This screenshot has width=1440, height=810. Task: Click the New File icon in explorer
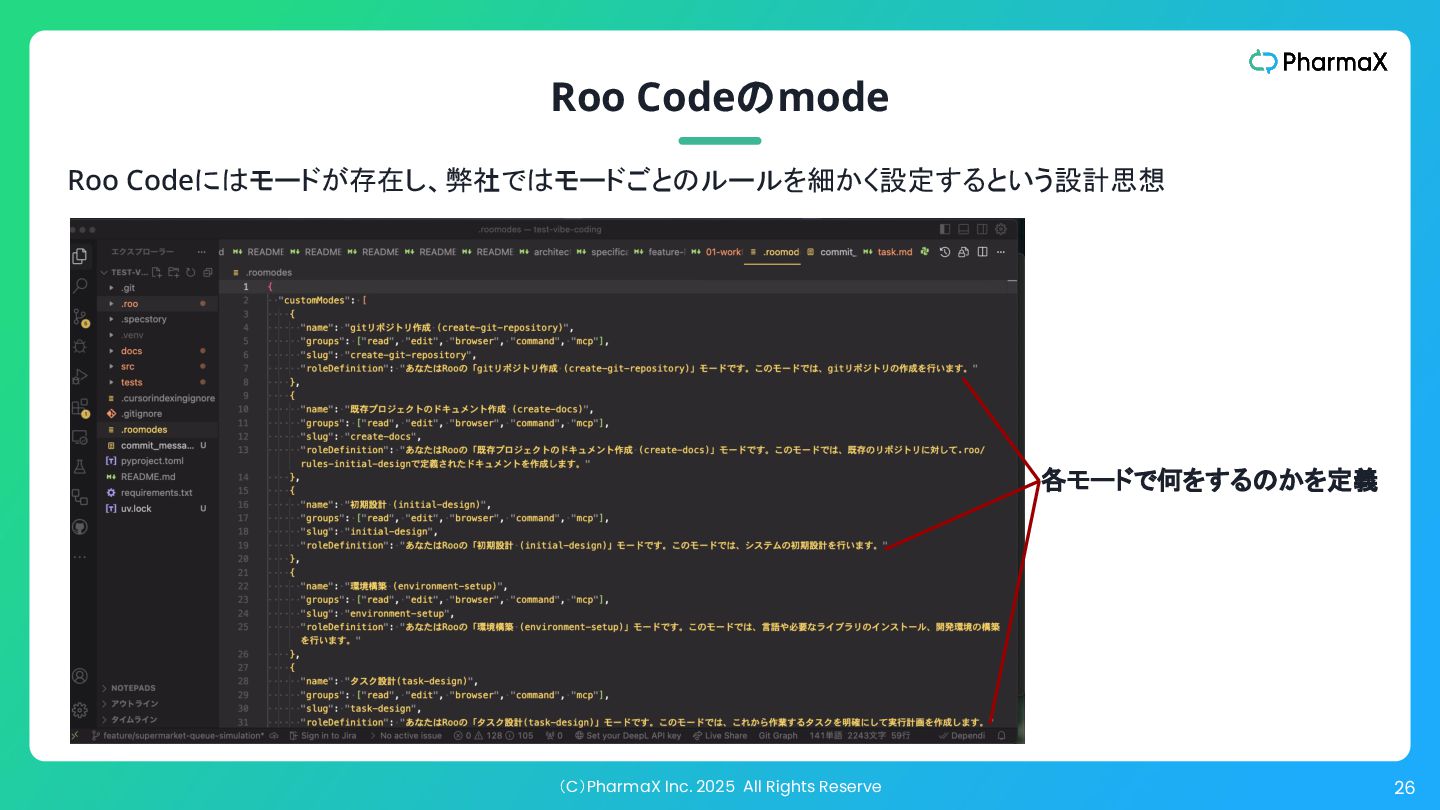(157, 272)
